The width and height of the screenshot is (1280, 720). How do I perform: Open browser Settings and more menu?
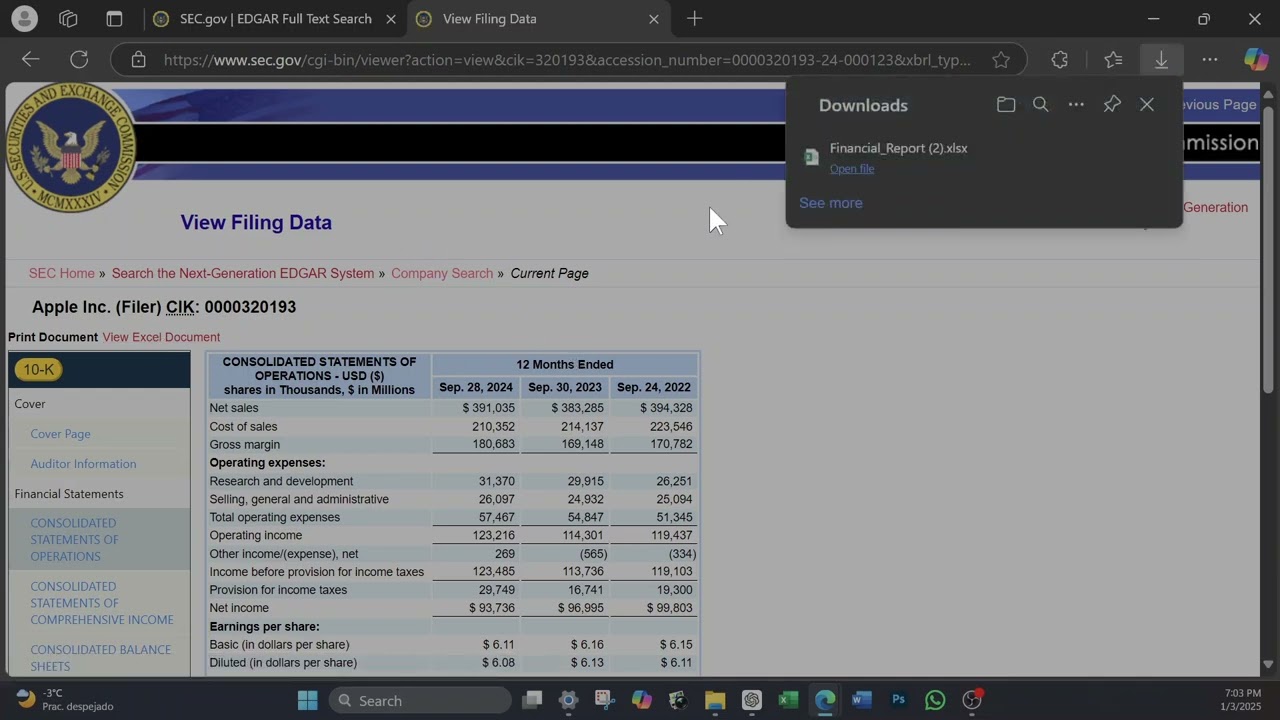click(1210, 60)
